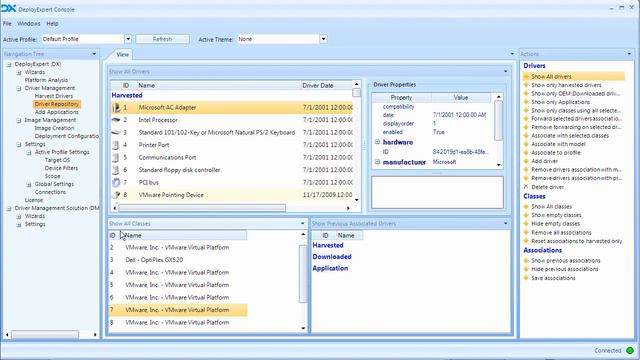
Task: Open the Windows menu
Action: pos(29,24)
